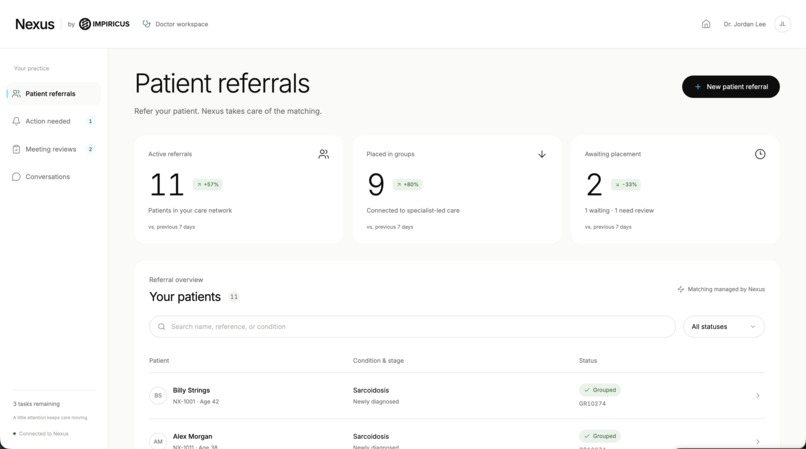Screen dimensions: 806x449
Task: Click the down arrow on Placed in groups card
Action: pyautogui.click(x=542, y=154)
